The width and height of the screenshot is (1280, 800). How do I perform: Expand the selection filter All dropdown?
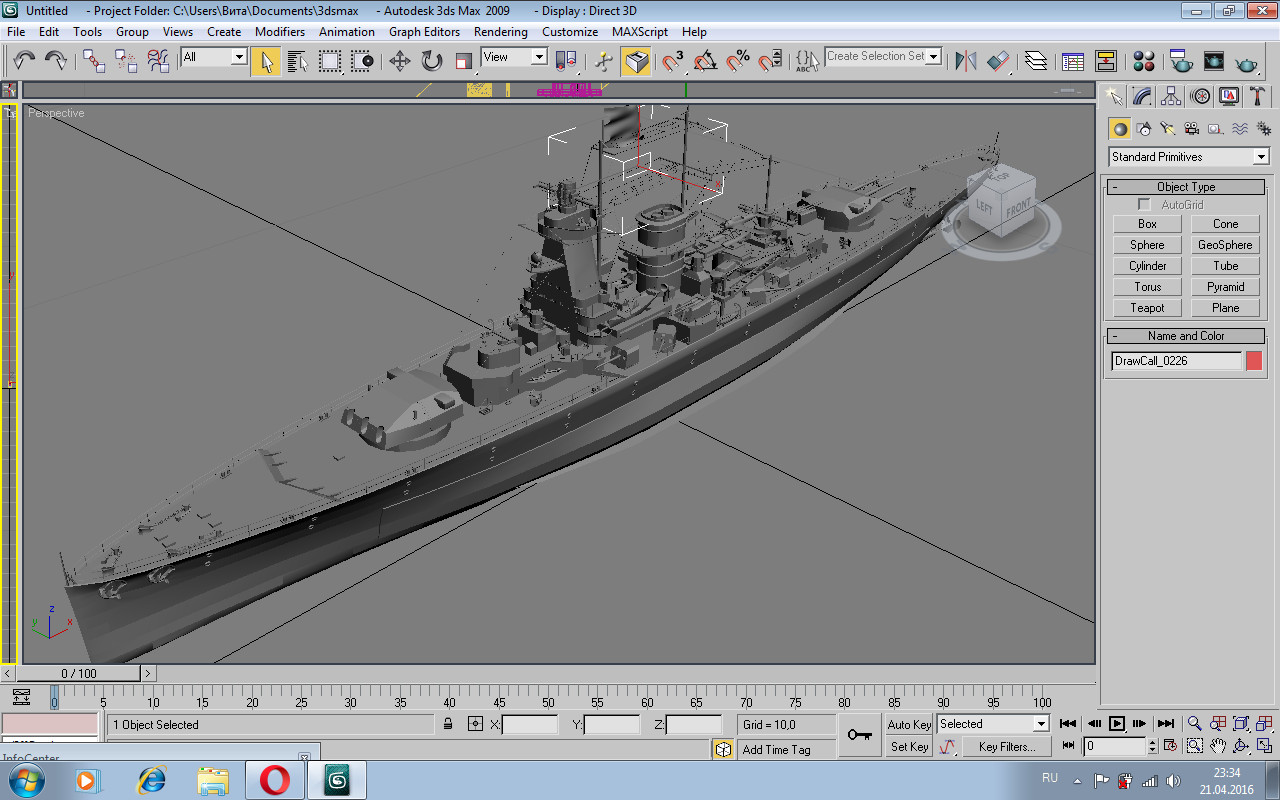coord(239,57)
